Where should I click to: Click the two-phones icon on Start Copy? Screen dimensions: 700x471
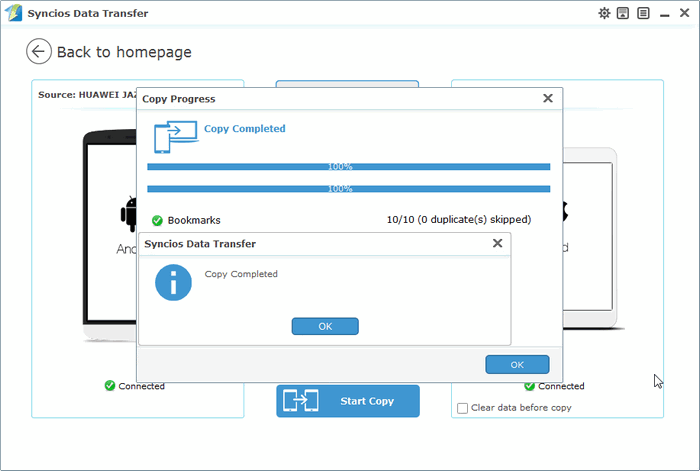[301, 401]
